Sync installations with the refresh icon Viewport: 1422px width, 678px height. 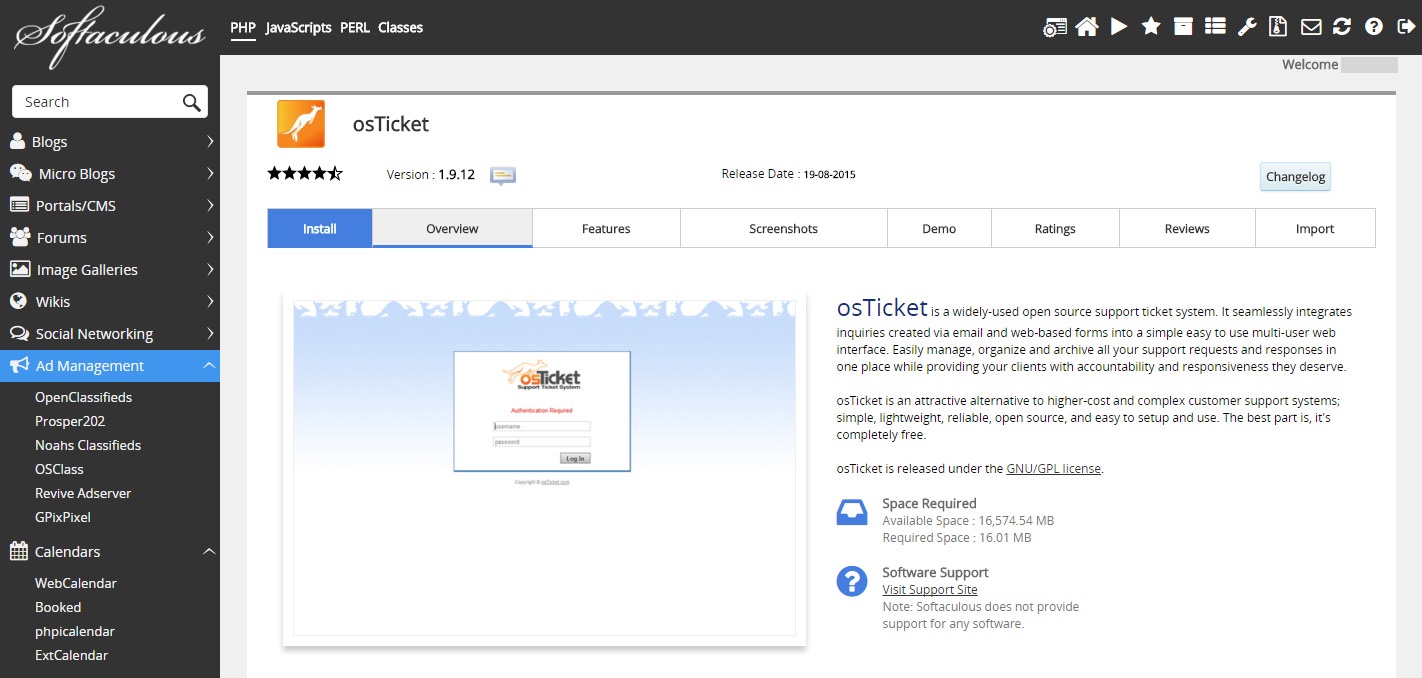[x=1342, y=26]
